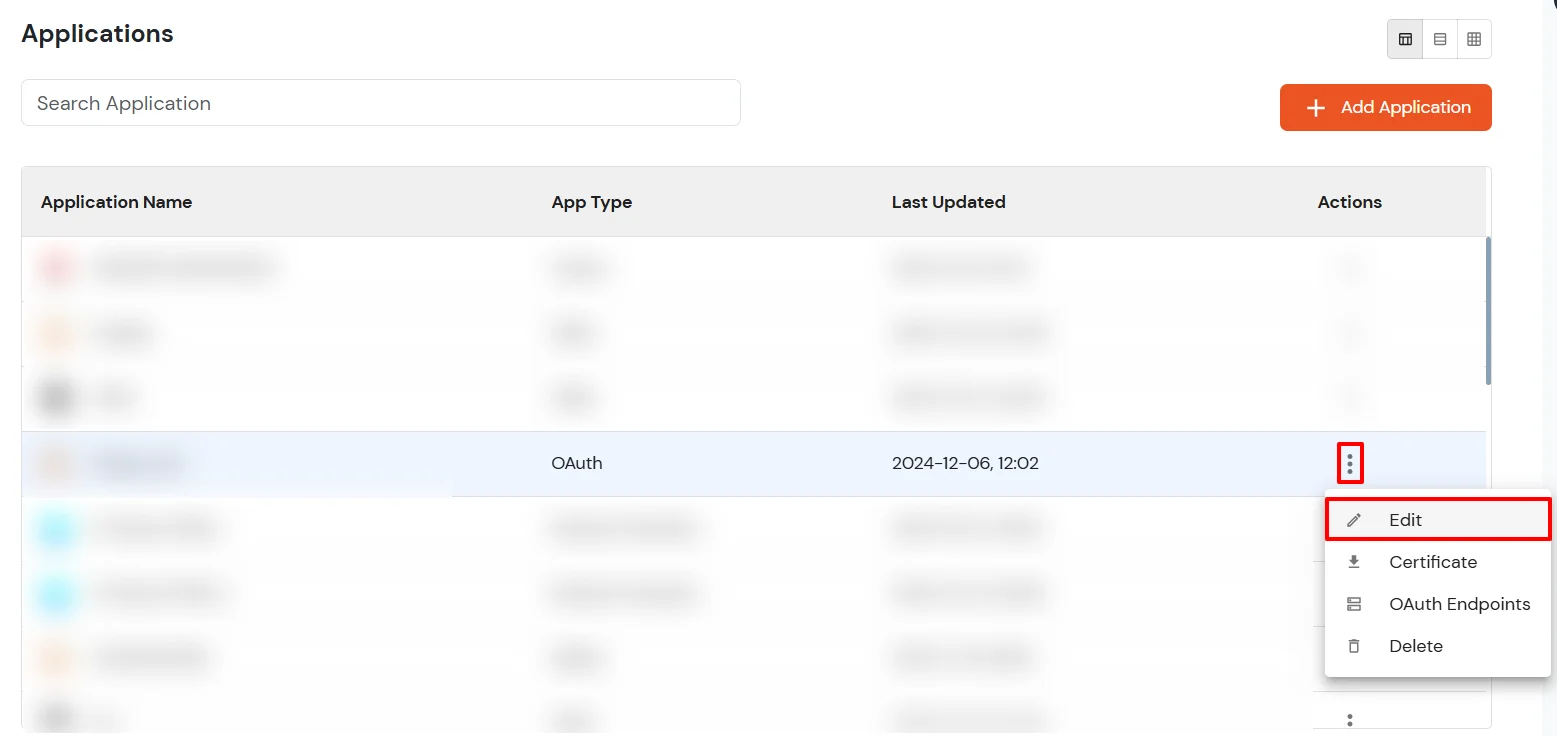
Task: Click the OAuth Endpoints icon
Action: [1355, 603]
